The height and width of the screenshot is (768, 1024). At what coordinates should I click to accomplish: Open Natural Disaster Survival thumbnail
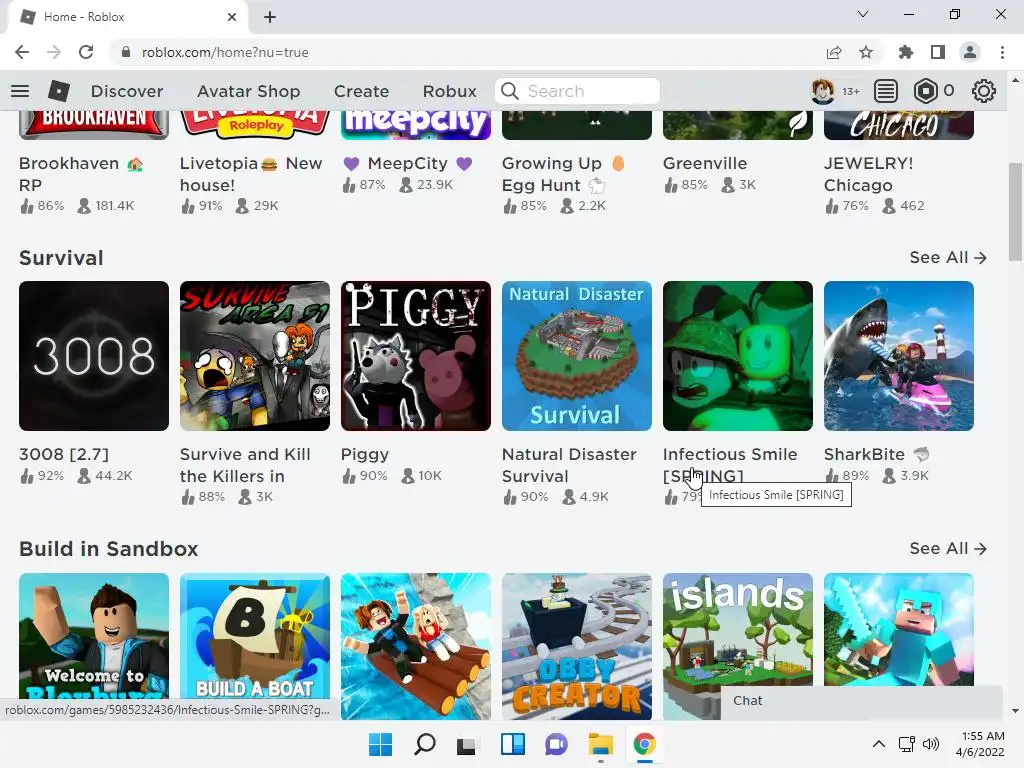pyautogui.click(x=577, y=356)
